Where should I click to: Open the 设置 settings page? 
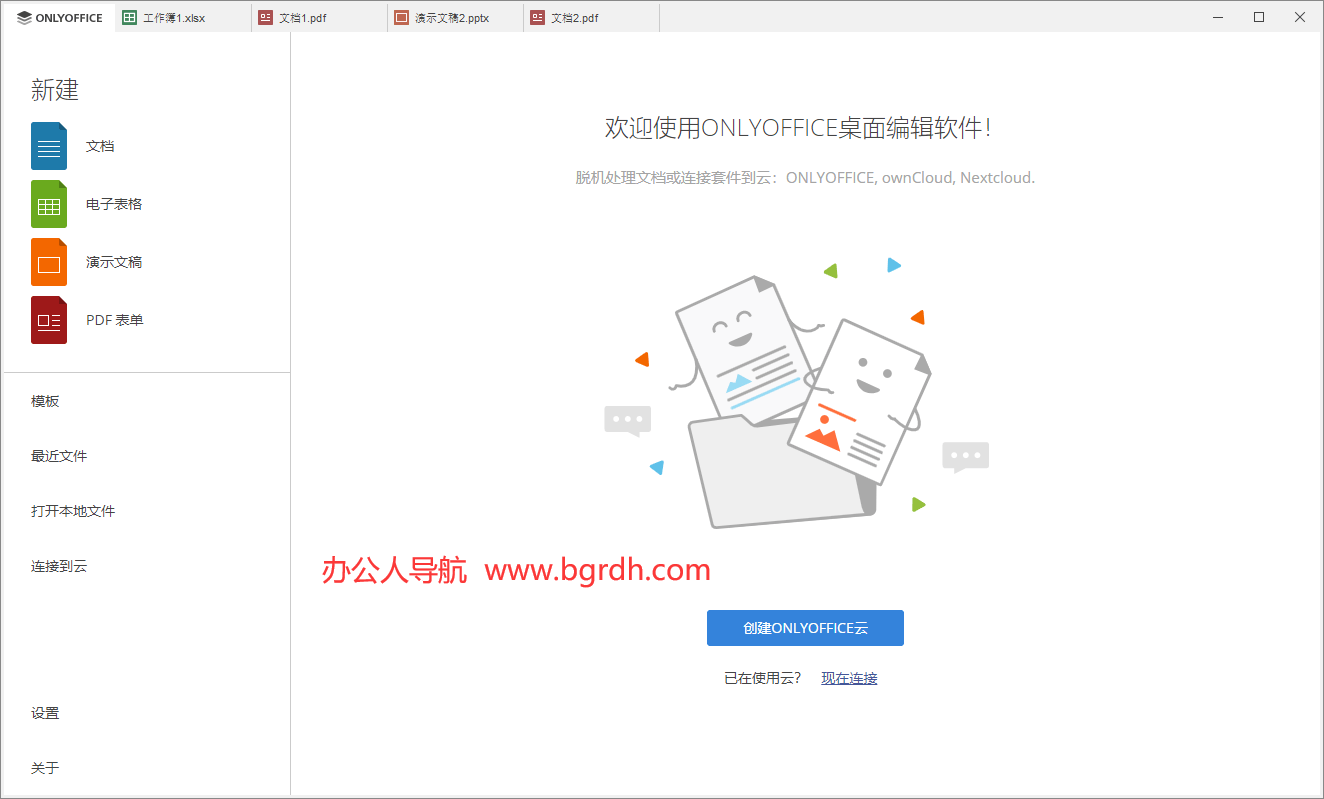pyautogui.click(x=45, y=712)
